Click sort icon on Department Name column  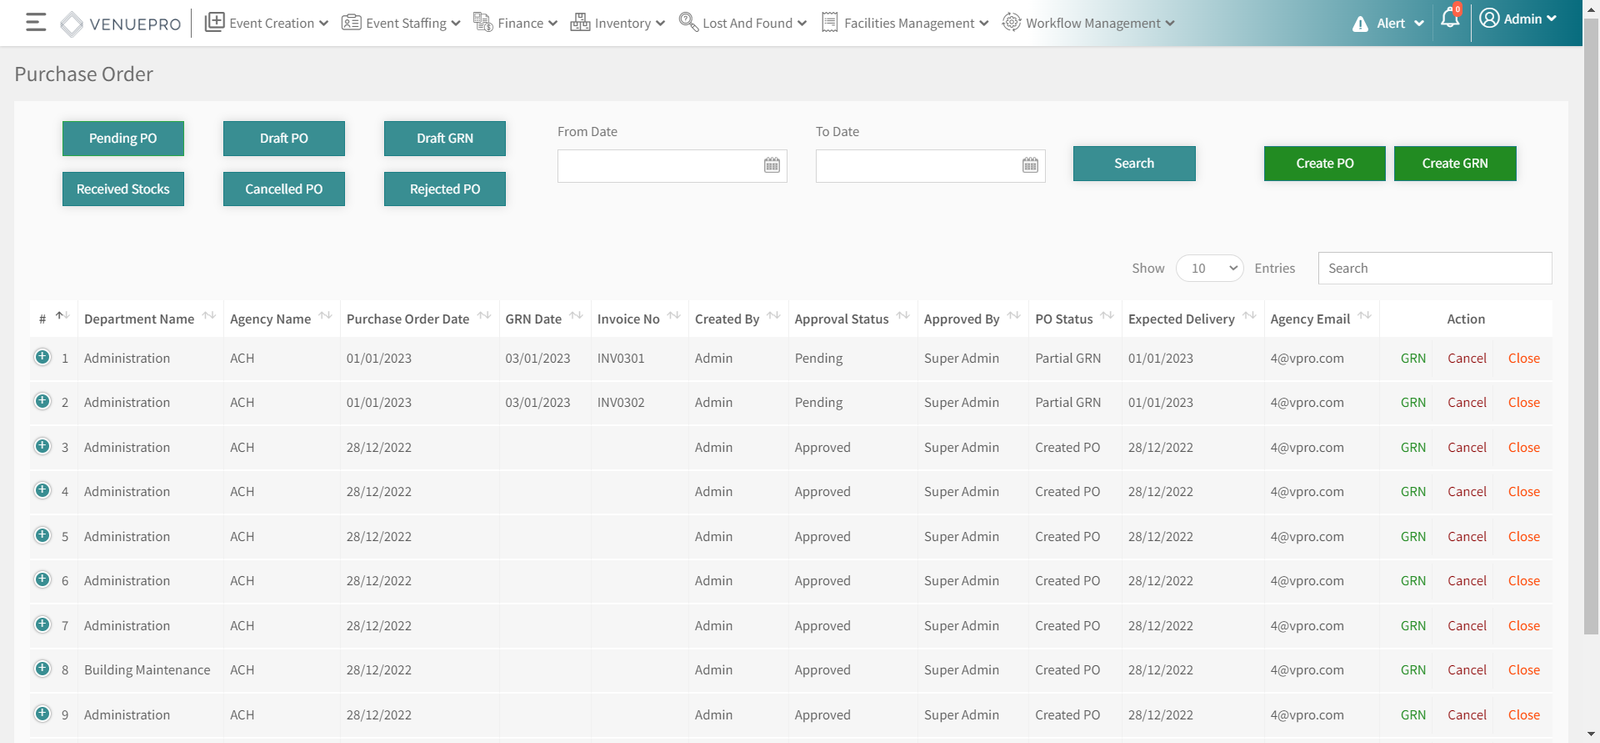tap(209, 316)
